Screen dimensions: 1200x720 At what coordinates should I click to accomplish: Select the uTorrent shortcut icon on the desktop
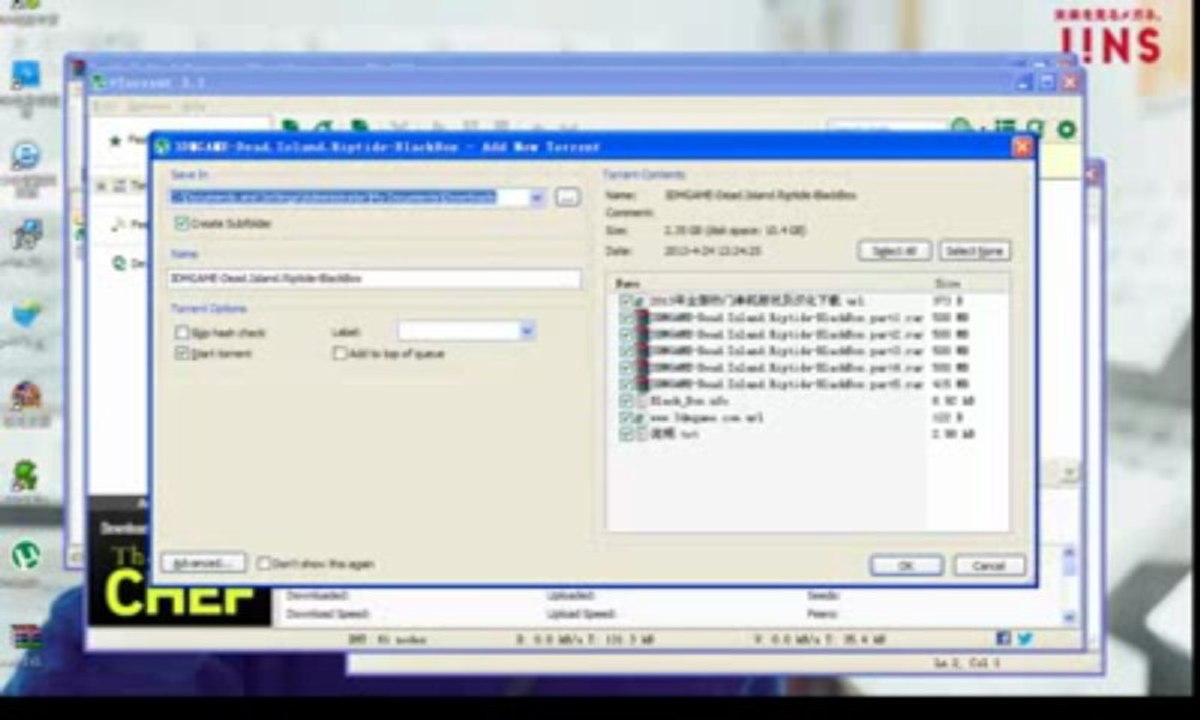[26, 555]
